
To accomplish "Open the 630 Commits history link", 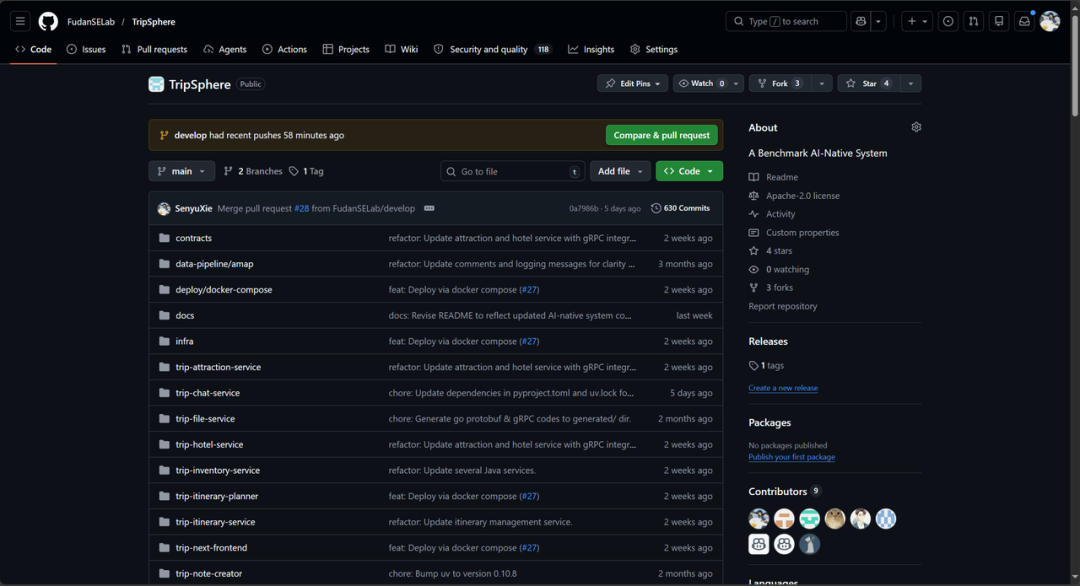I will 681,208.
